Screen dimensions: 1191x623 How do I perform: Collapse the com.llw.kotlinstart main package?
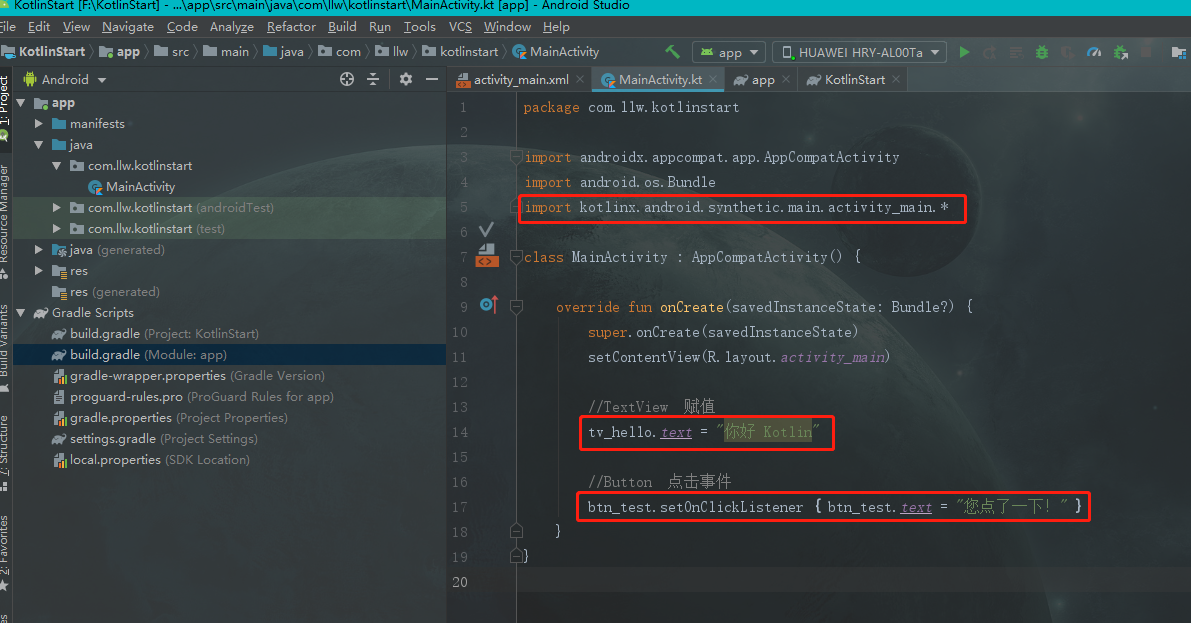(x=57, y=166)
